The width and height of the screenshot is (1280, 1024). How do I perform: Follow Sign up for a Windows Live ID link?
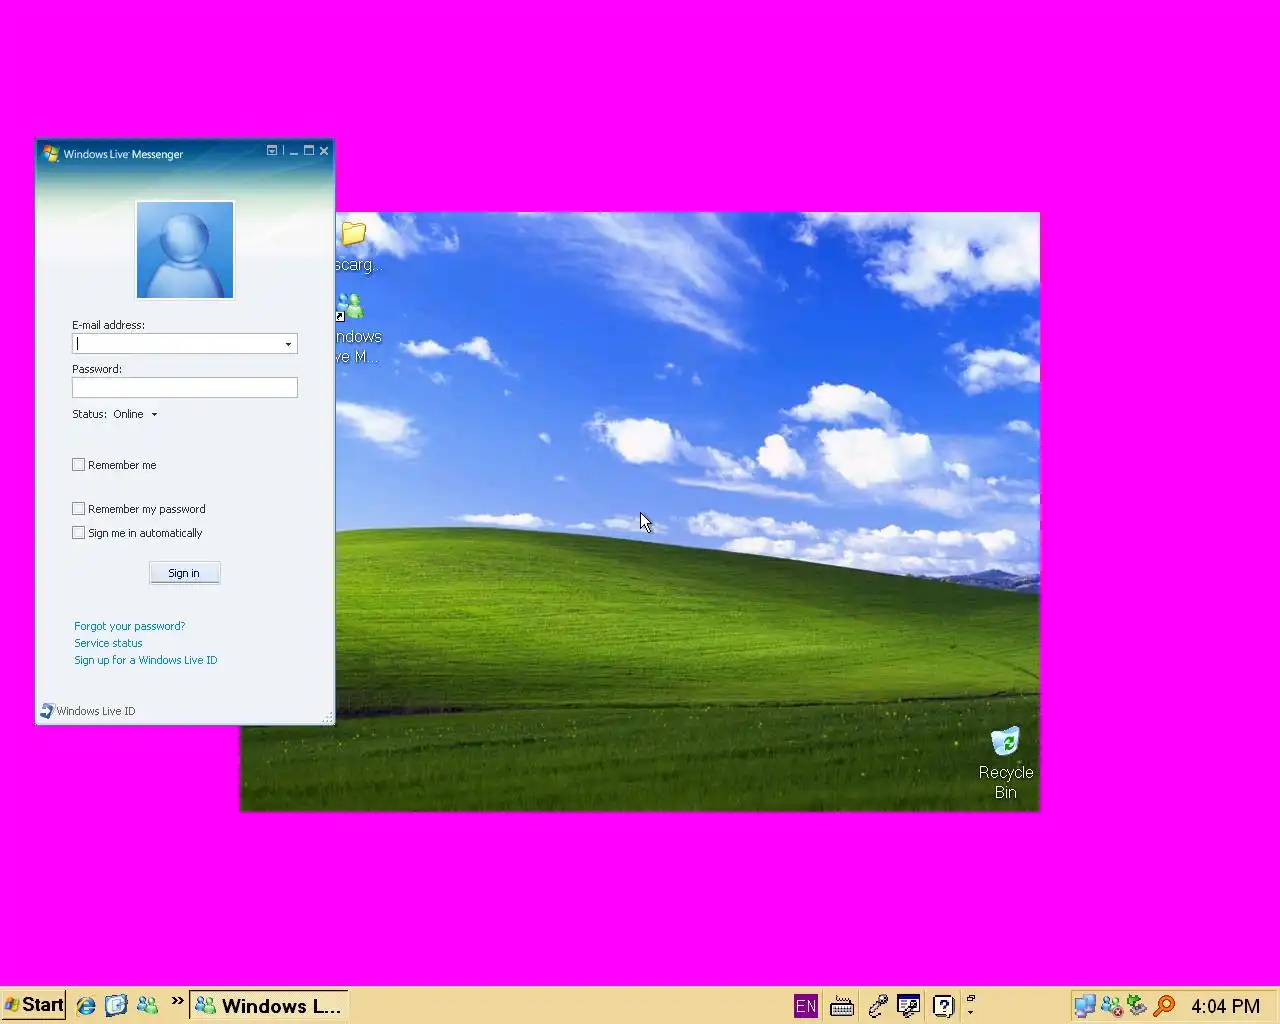point(146,660)
